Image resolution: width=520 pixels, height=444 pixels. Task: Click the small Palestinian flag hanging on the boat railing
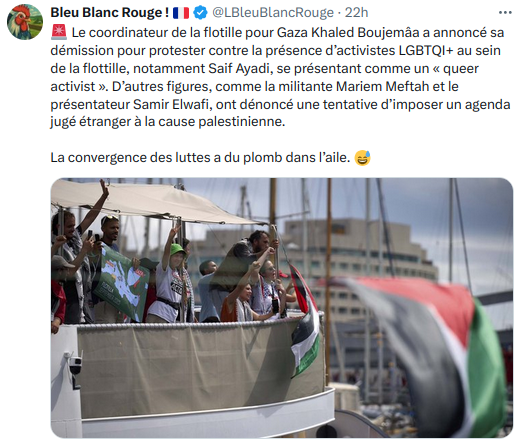[x=305, y=320]
